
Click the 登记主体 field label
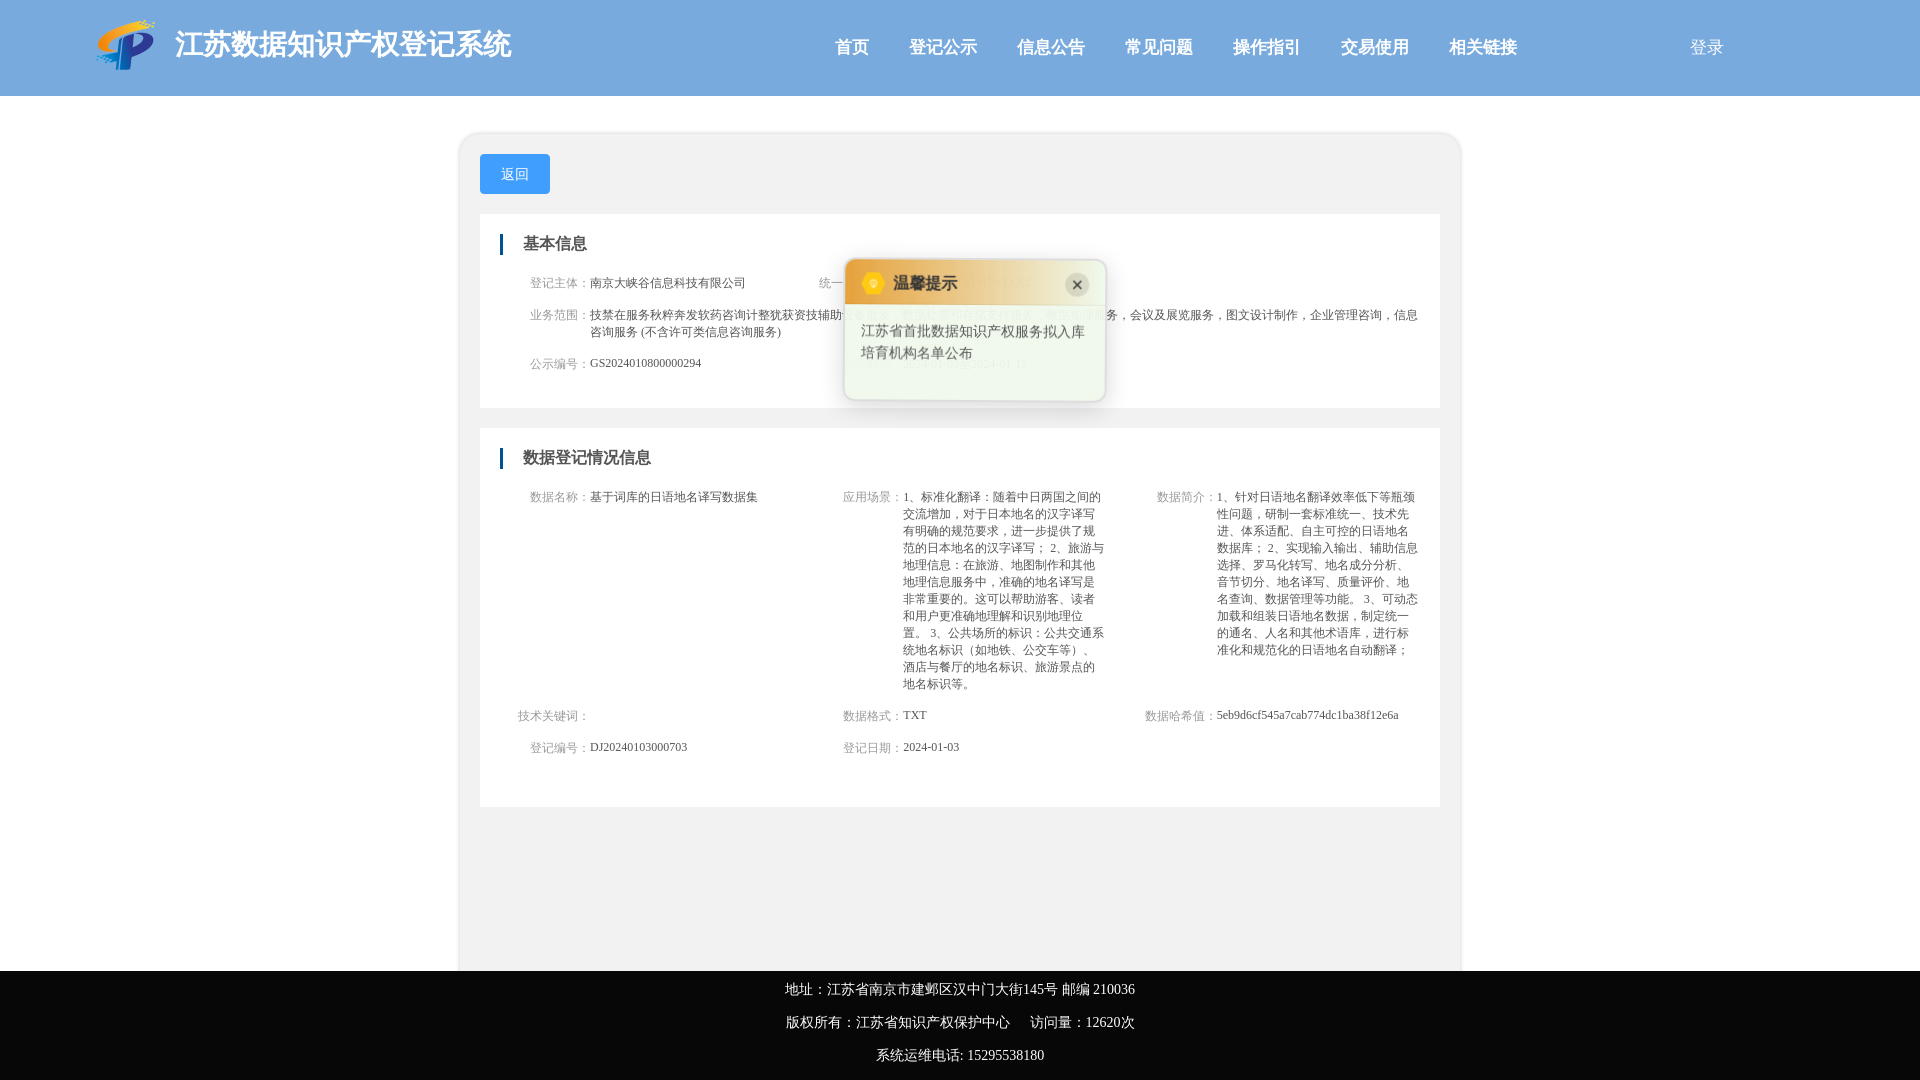click(x=560, y=284)
